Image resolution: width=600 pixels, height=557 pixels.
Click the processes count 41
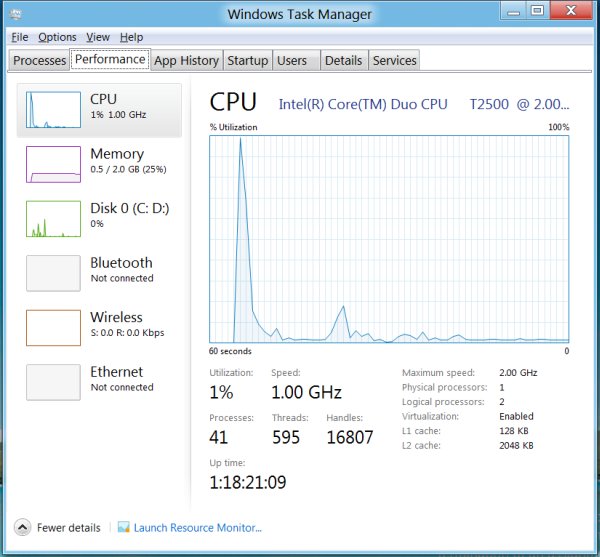(218, 437)
